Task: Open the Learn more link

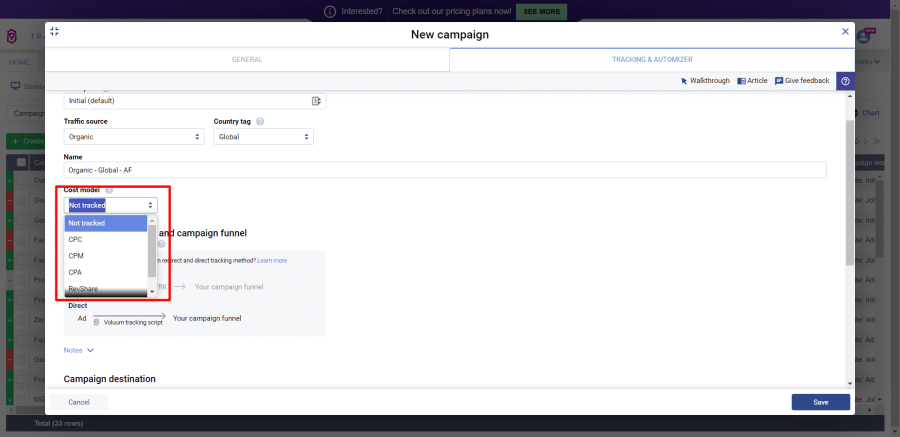Action: [272, 261]
